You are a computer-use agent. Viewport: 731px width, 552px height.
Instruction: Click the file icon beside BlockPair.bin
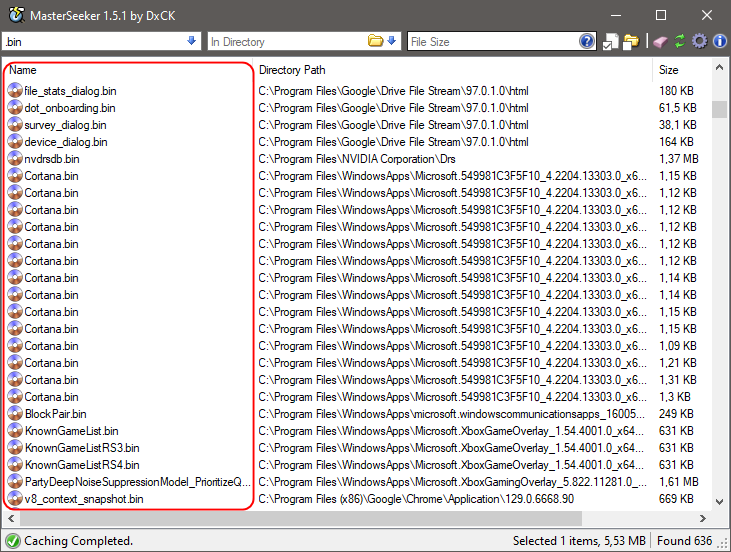[15, 414]
